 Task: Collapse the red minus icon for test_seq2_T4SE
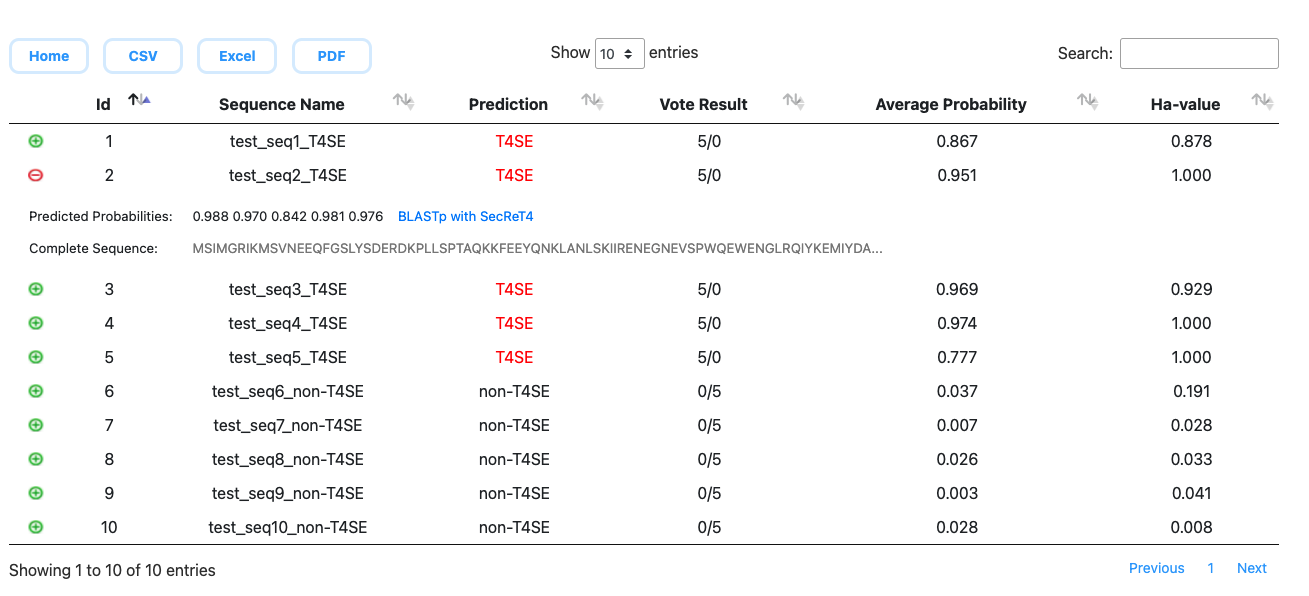36,175
